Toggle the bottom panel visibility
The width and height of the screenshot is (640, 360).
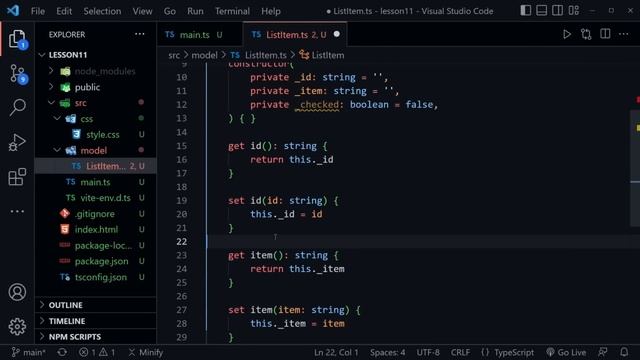click(x=542, y=11)
